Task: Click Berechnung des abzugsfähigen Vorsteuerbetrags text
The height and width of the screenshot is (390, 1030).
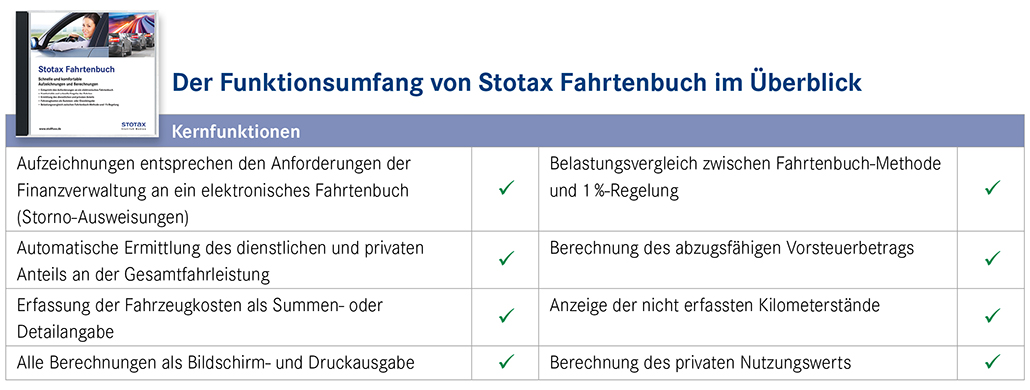Action: click(x=732, y=249)
